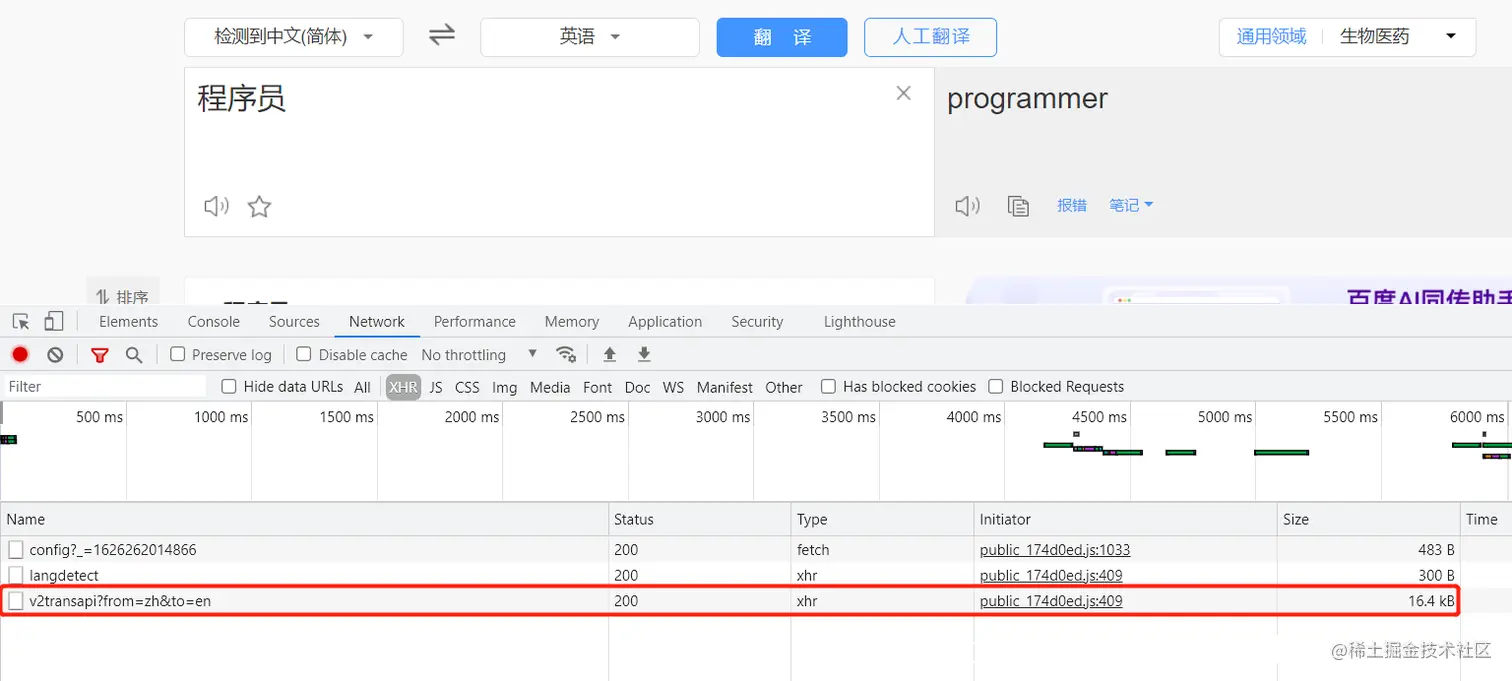Sort requests by Name column header

click(x=305, y=519)
